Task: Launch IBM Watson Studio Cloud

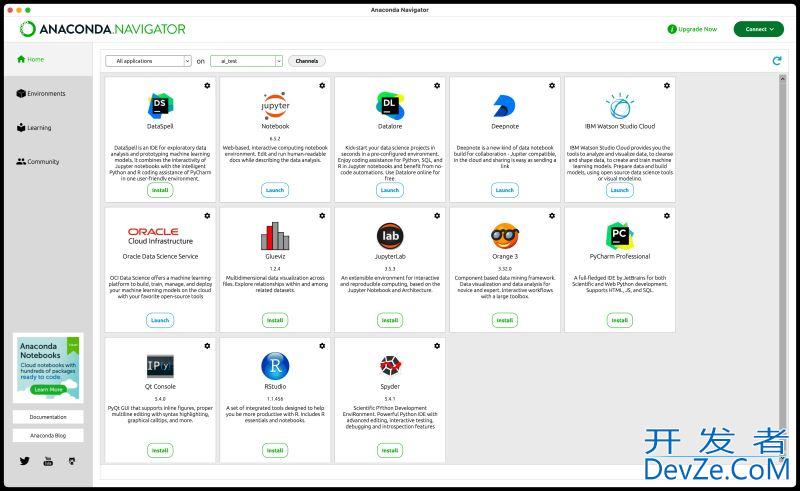Action: tap(619, 190)
